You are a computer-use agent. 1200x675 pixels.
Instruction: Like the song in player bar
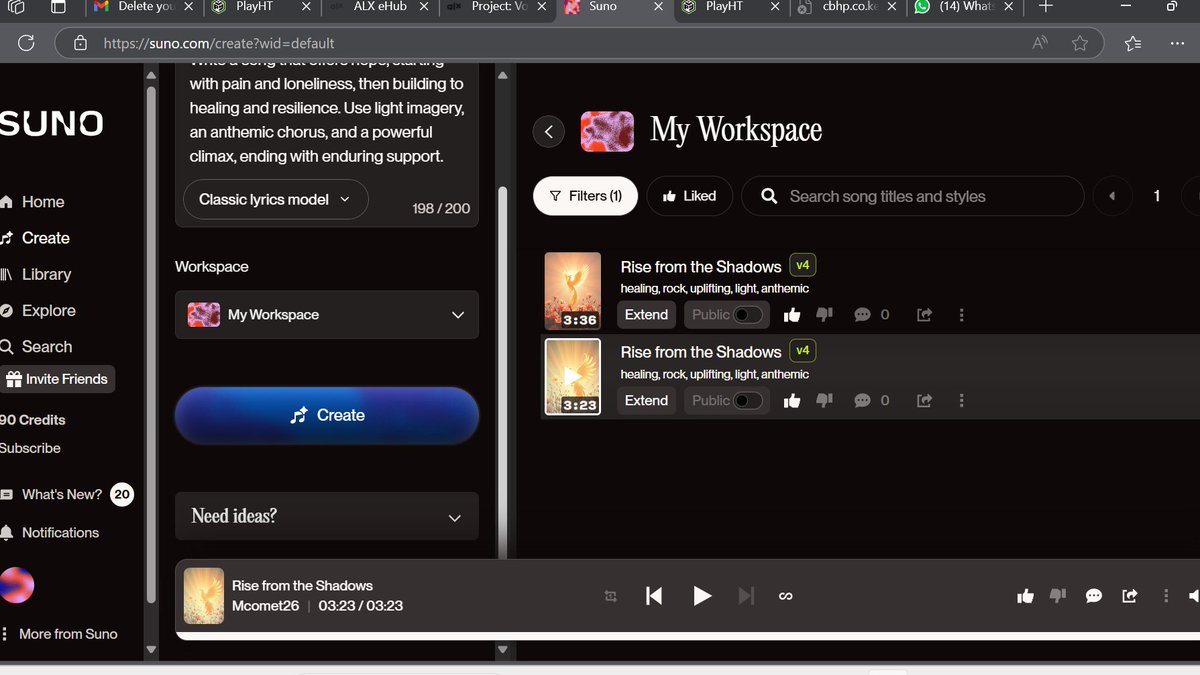1025,596
